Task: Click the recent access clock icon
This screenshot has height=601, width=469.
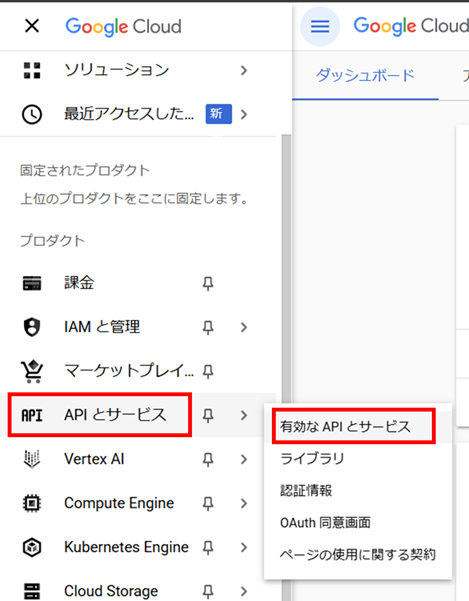Action: coord(32,114)
